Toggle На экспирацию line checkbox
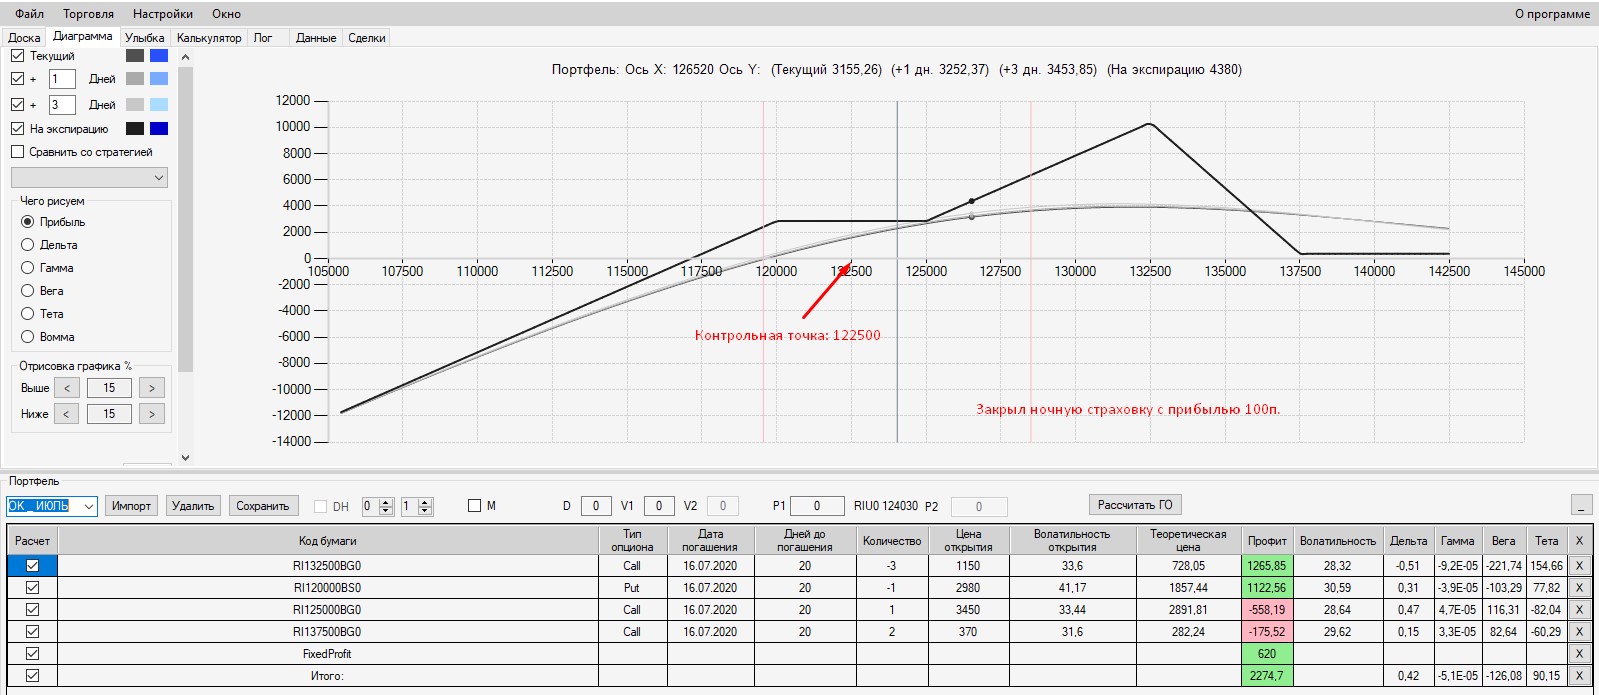Viewport: 1599px width, 695px height. [x=17, y=129]
